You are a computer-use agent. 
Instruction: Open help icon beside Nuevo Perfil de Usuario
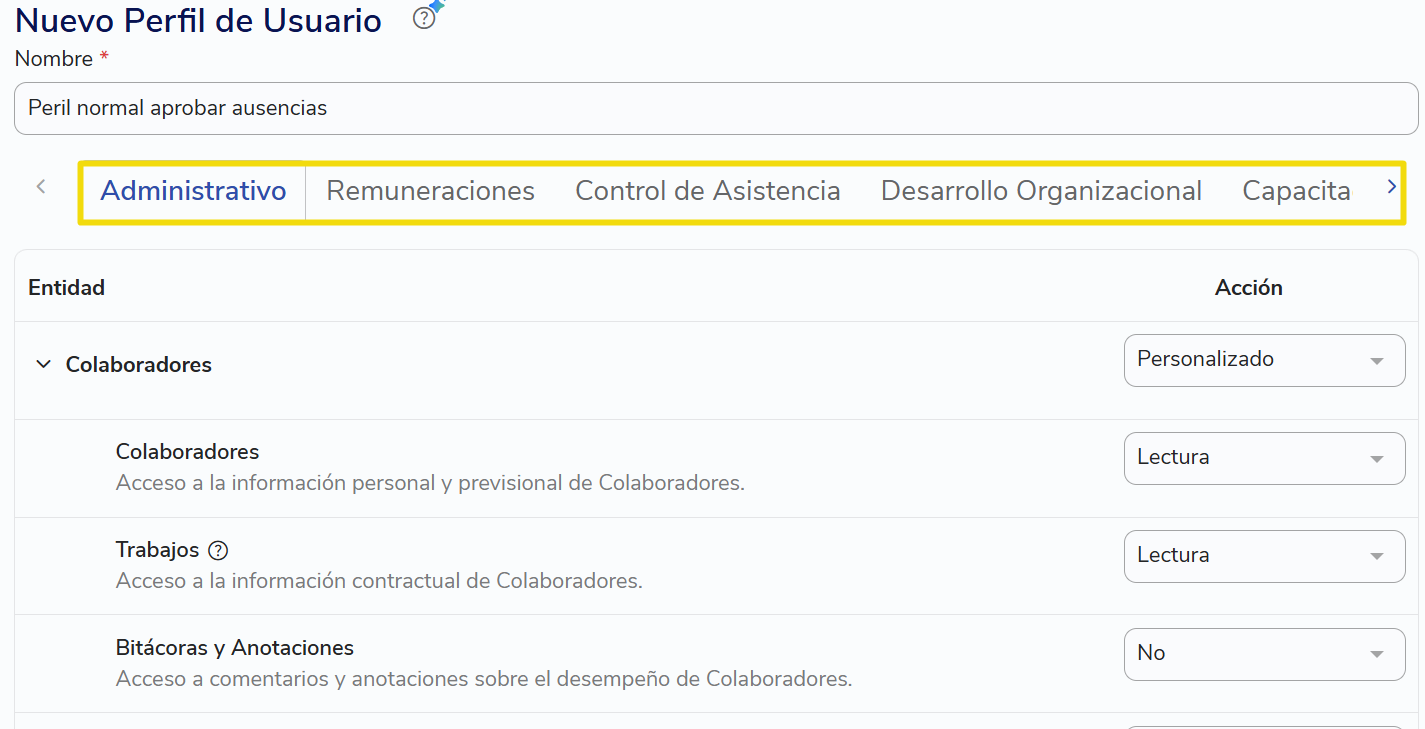424,19
